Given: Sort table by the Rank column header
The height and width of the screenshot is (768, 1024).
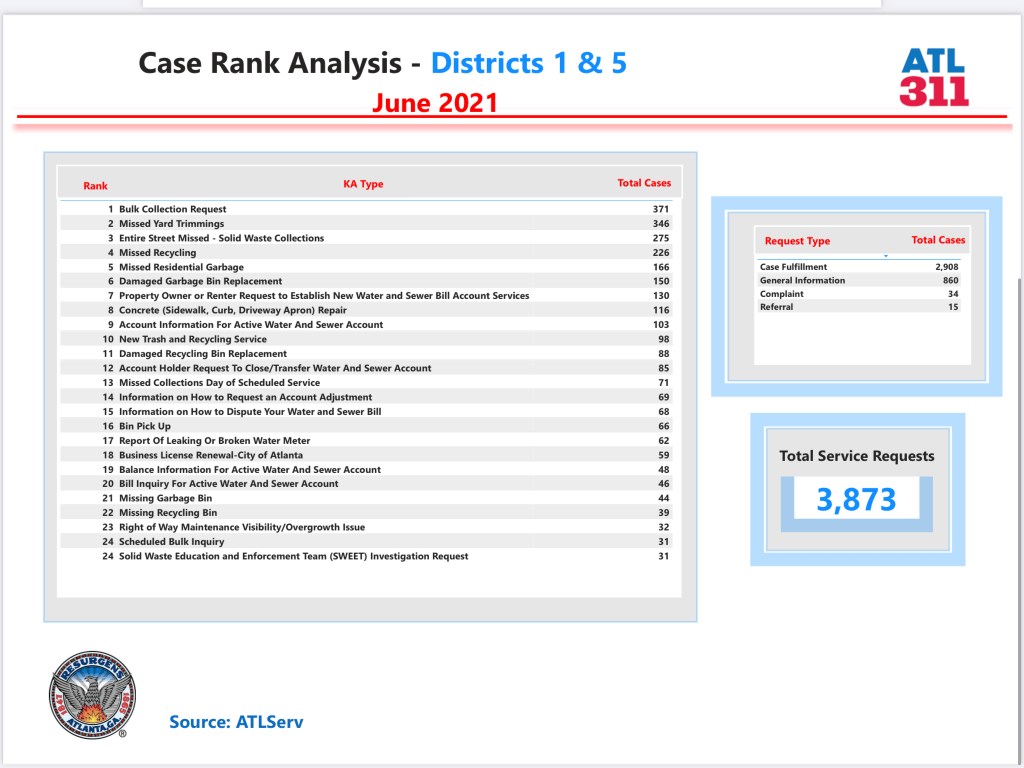Looking at the screenshot, I should point(96,186).
